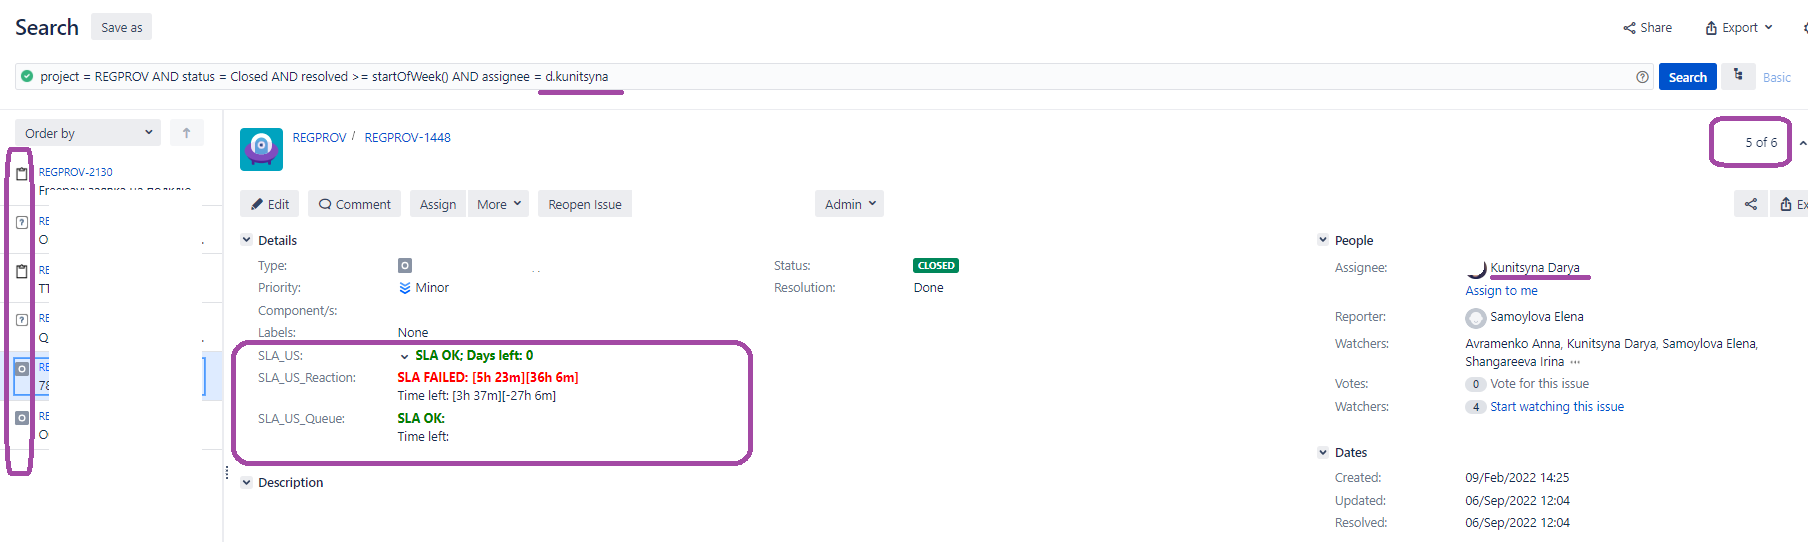This screenshot has height=559, width=1808.
Task: Click the Kunitsyna Darya assignee name
Action: 1535,268
